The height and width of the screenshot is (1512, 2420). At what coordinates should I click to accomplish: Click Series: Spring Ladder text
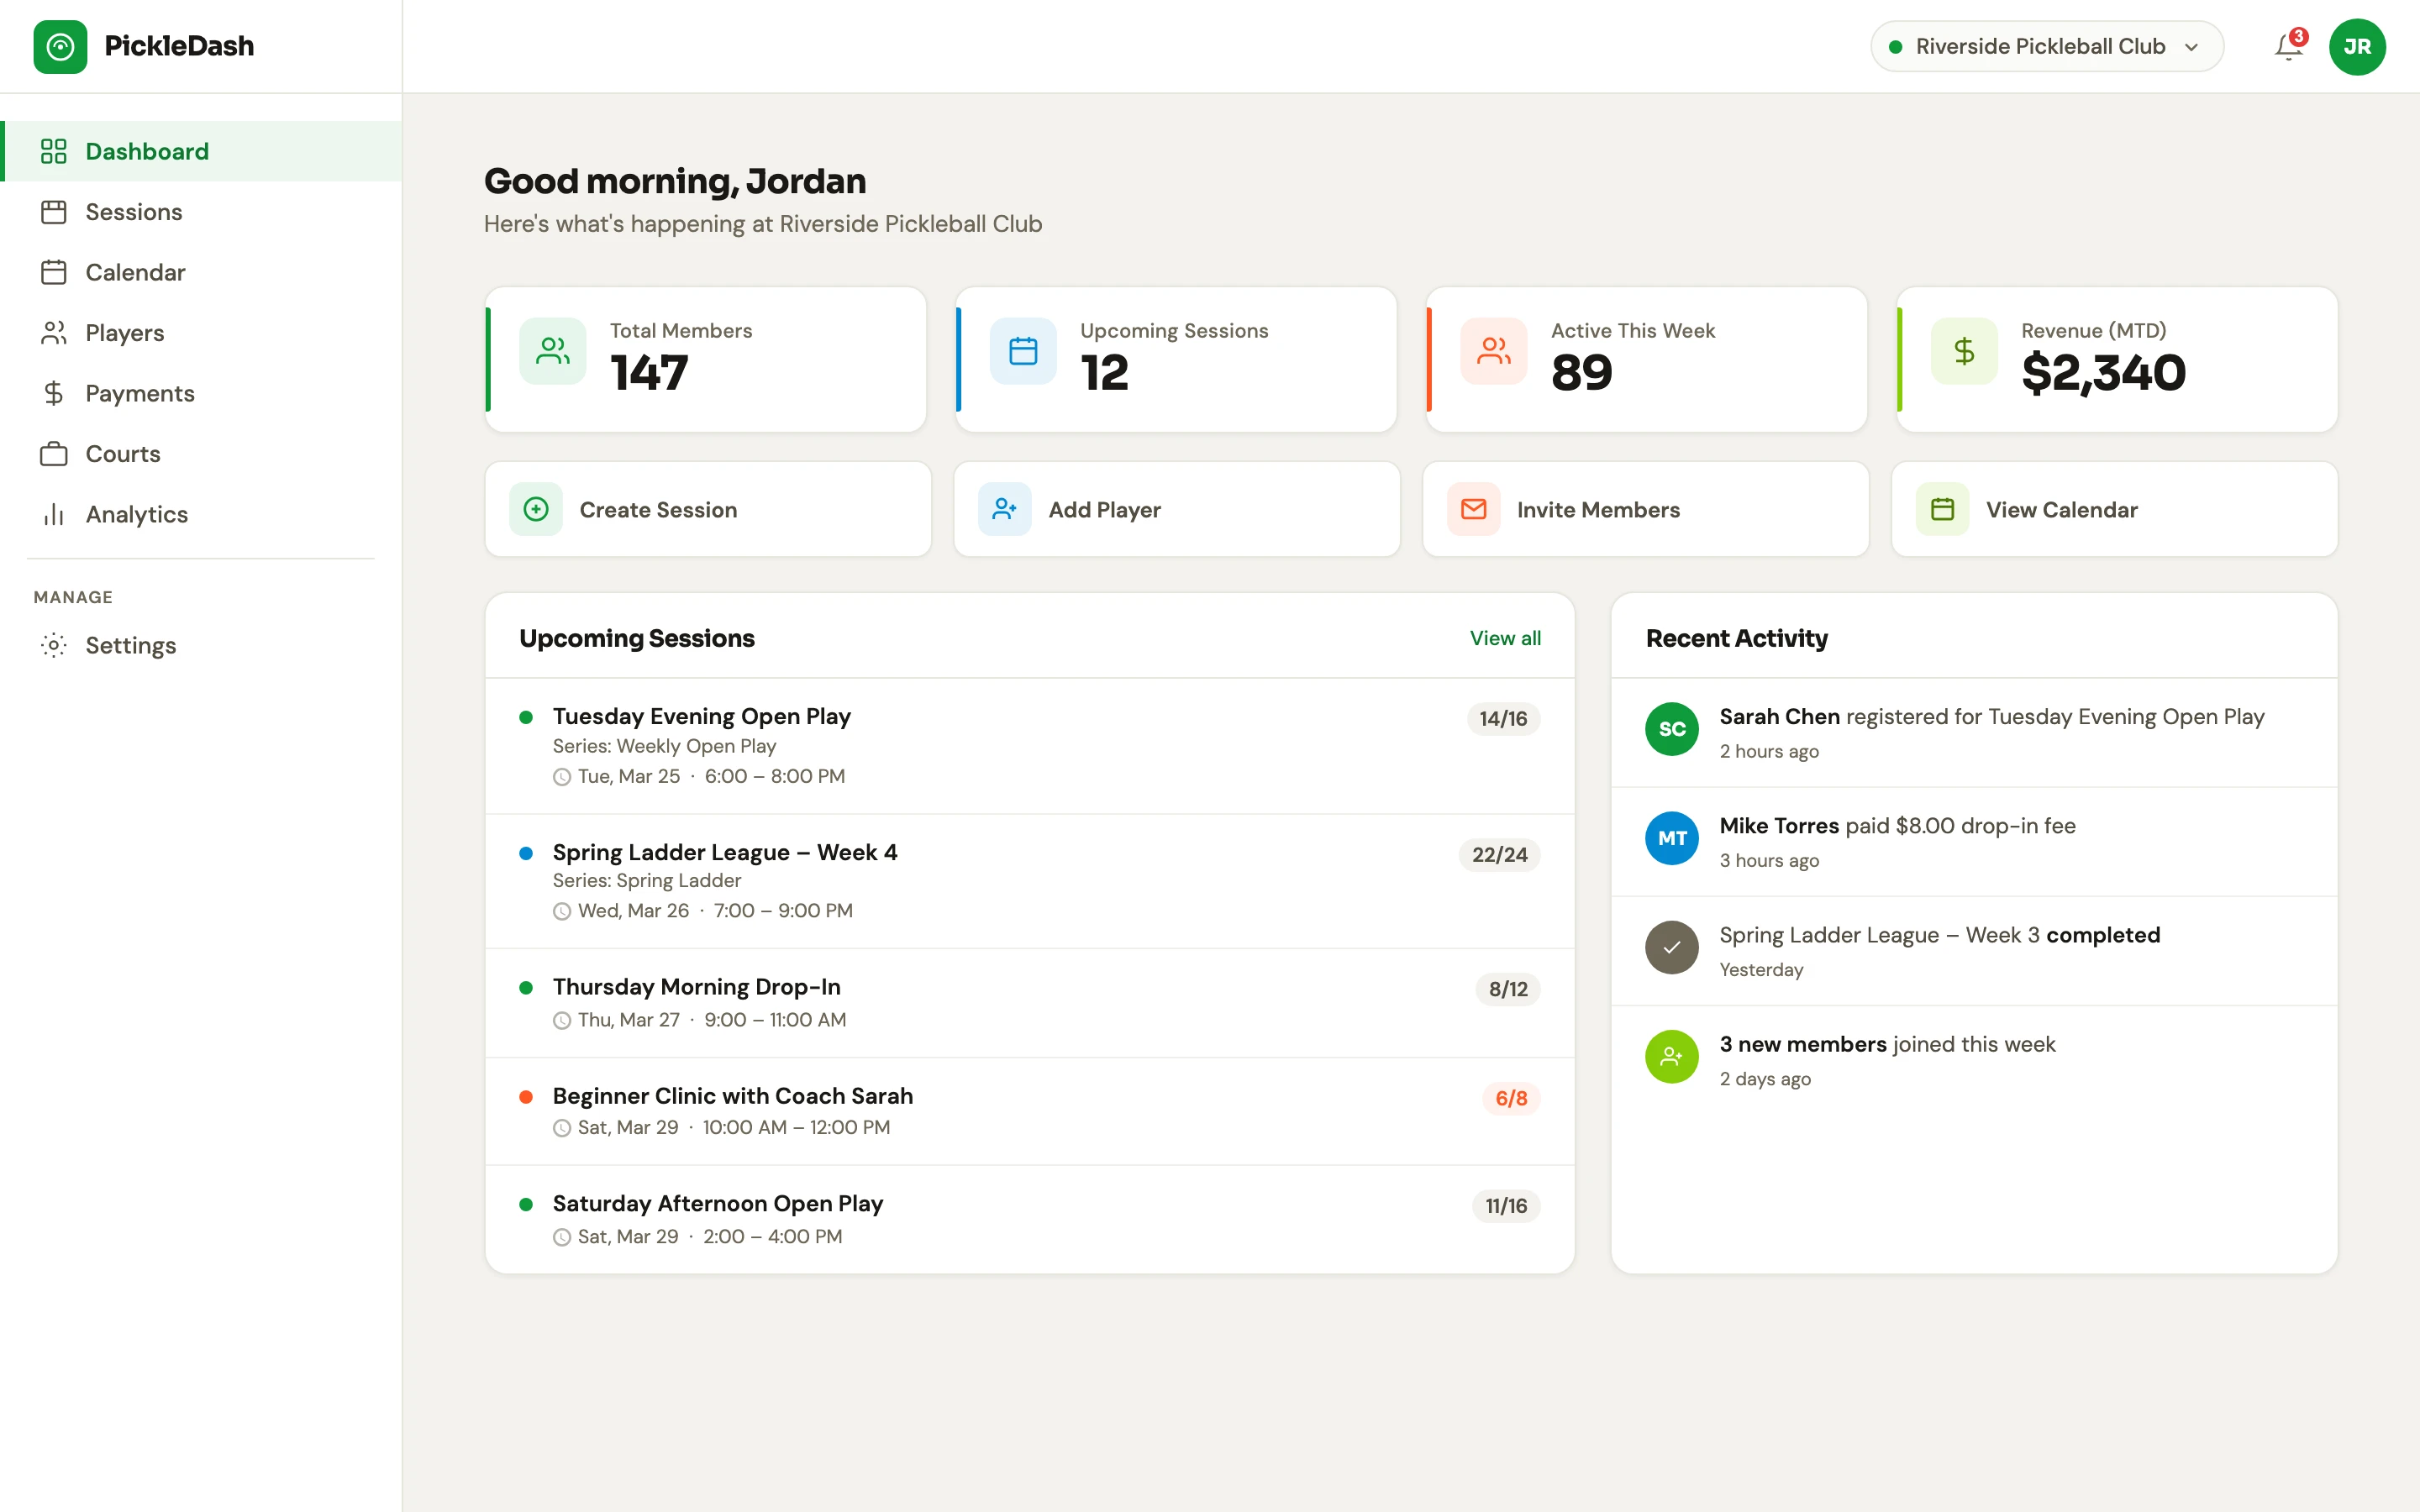pyautogui.click(x=647, y=881)
